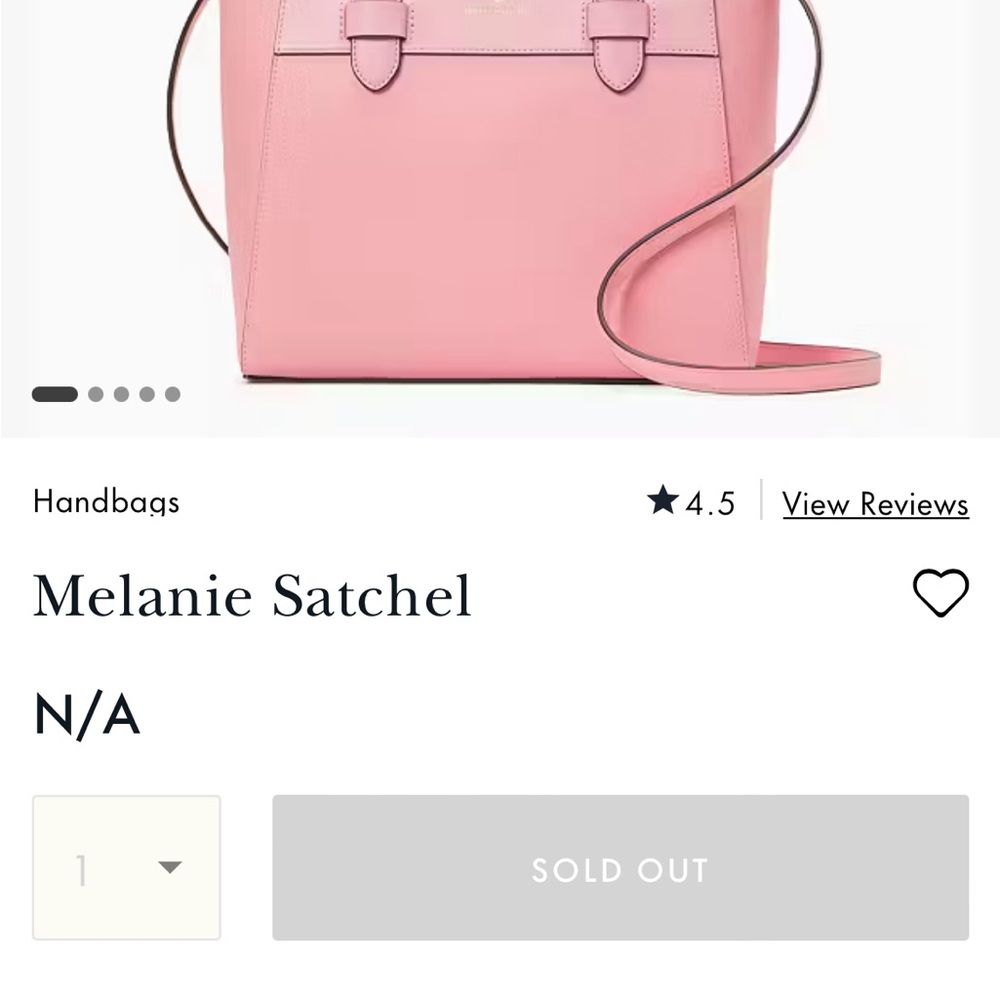This screenshot has width=1000, height=1000.
Task: Click the star rating icon
Action: (x=663, y=503)
